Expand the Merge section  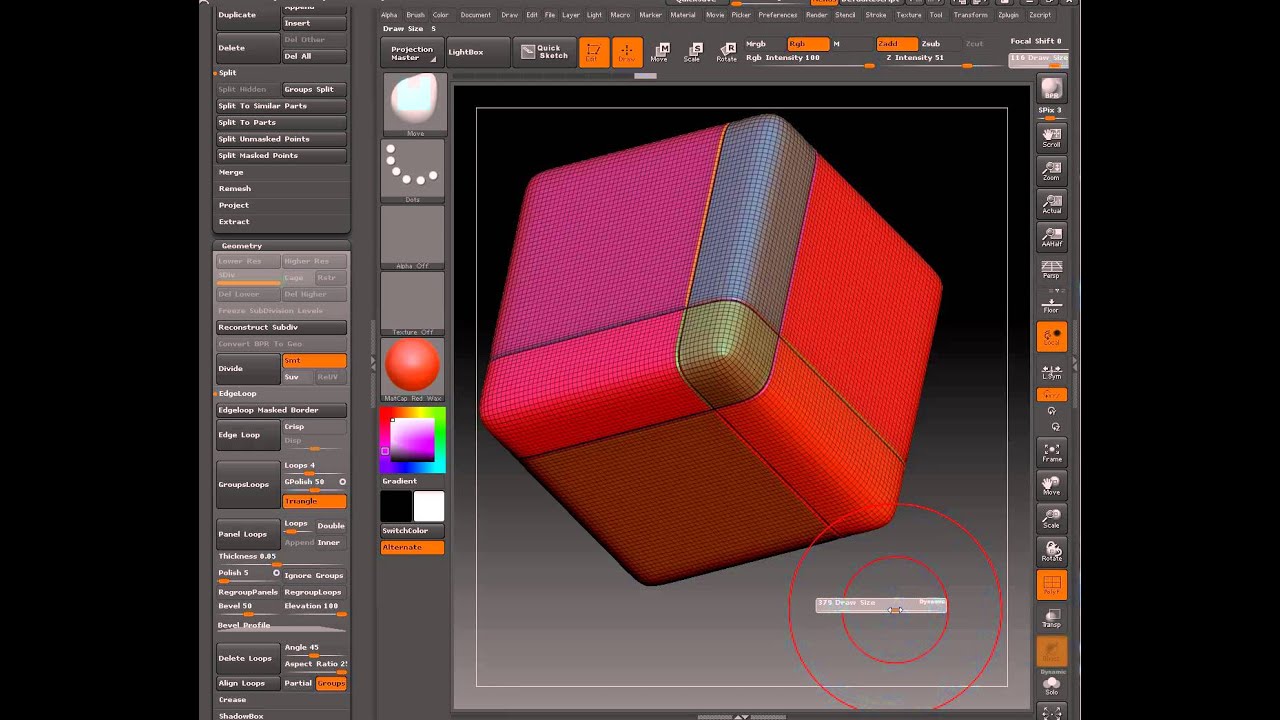coord(231,172)
